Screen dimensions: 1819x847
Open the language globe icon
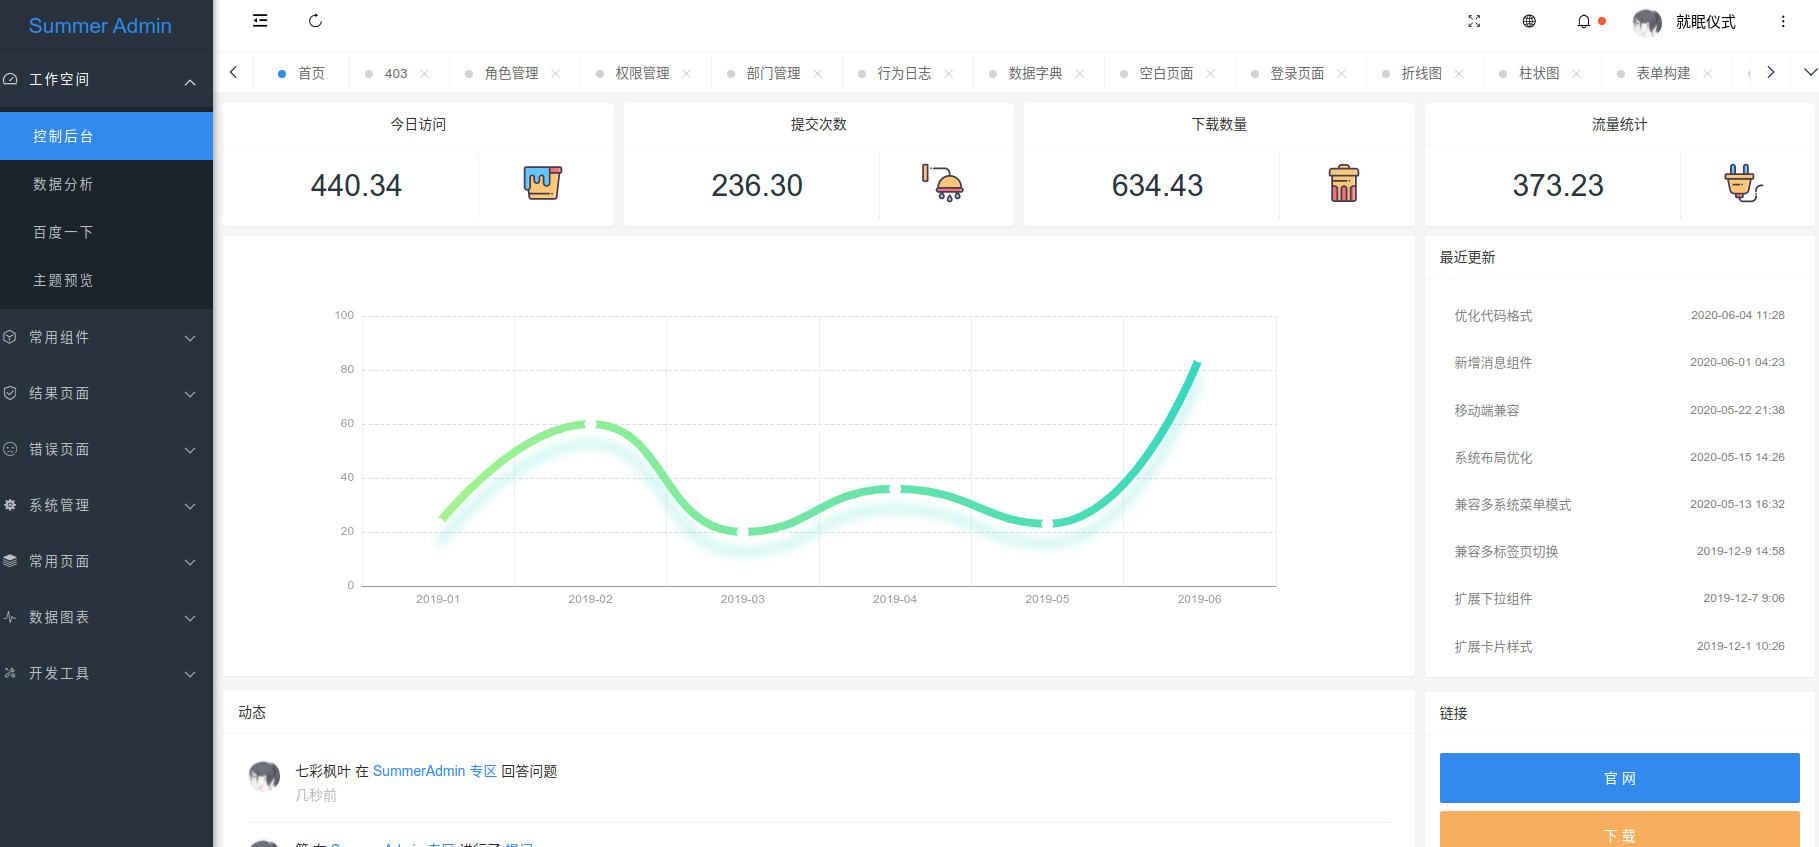tap(1529, 21)
